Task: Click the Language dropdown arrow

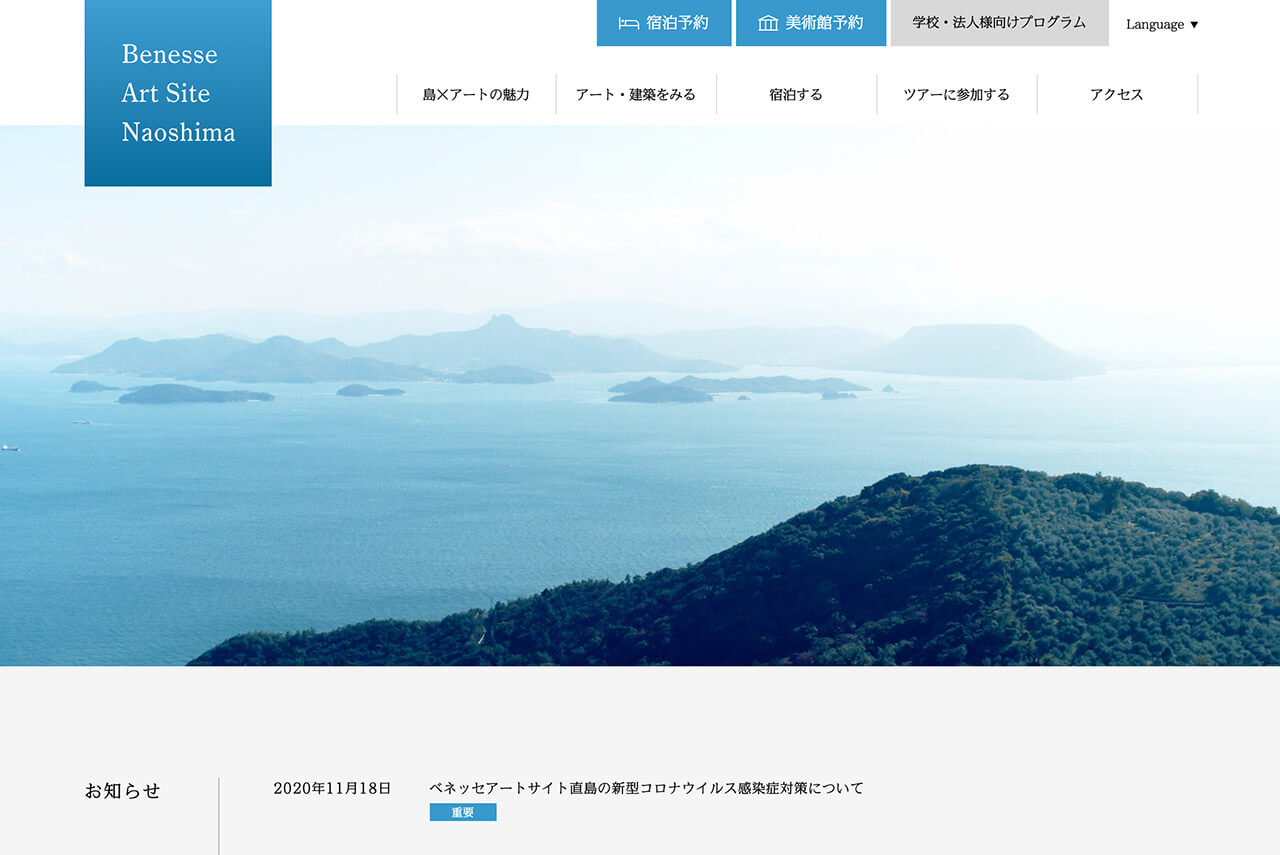Action: (x=1194, y=25)
